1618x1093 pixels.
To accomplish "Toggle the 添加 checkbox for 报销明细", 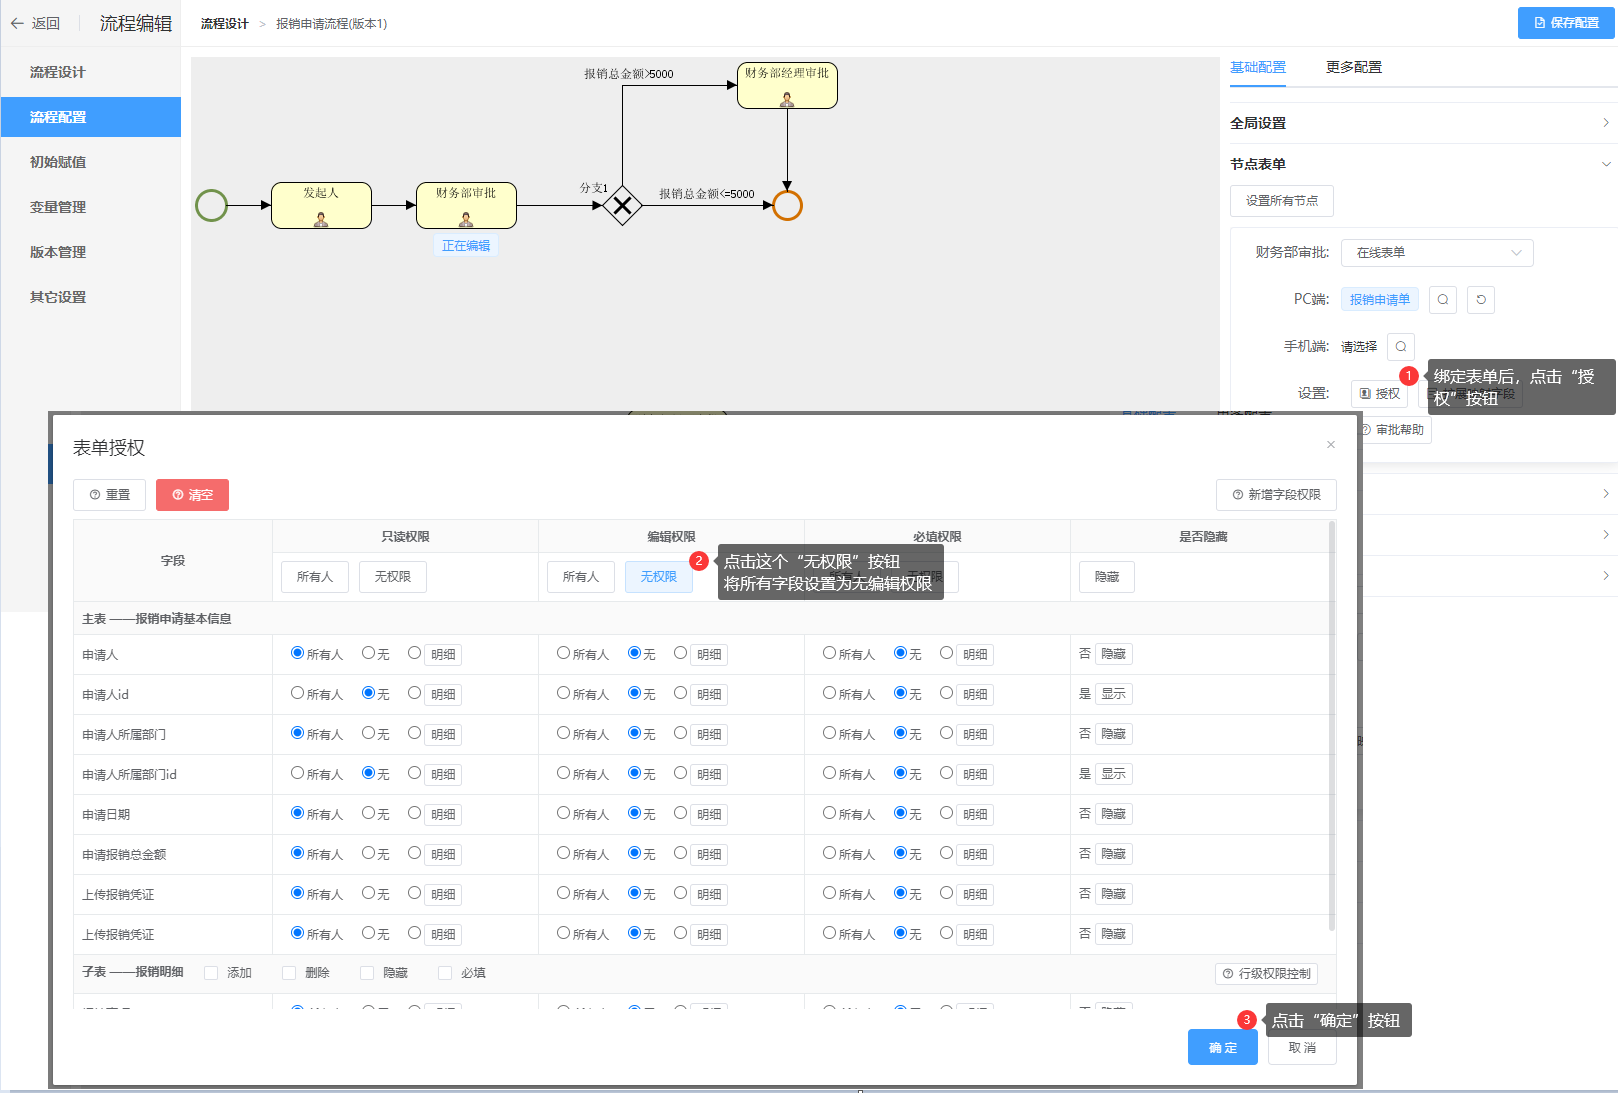I will pyautogui.click(x=211, y=973).
